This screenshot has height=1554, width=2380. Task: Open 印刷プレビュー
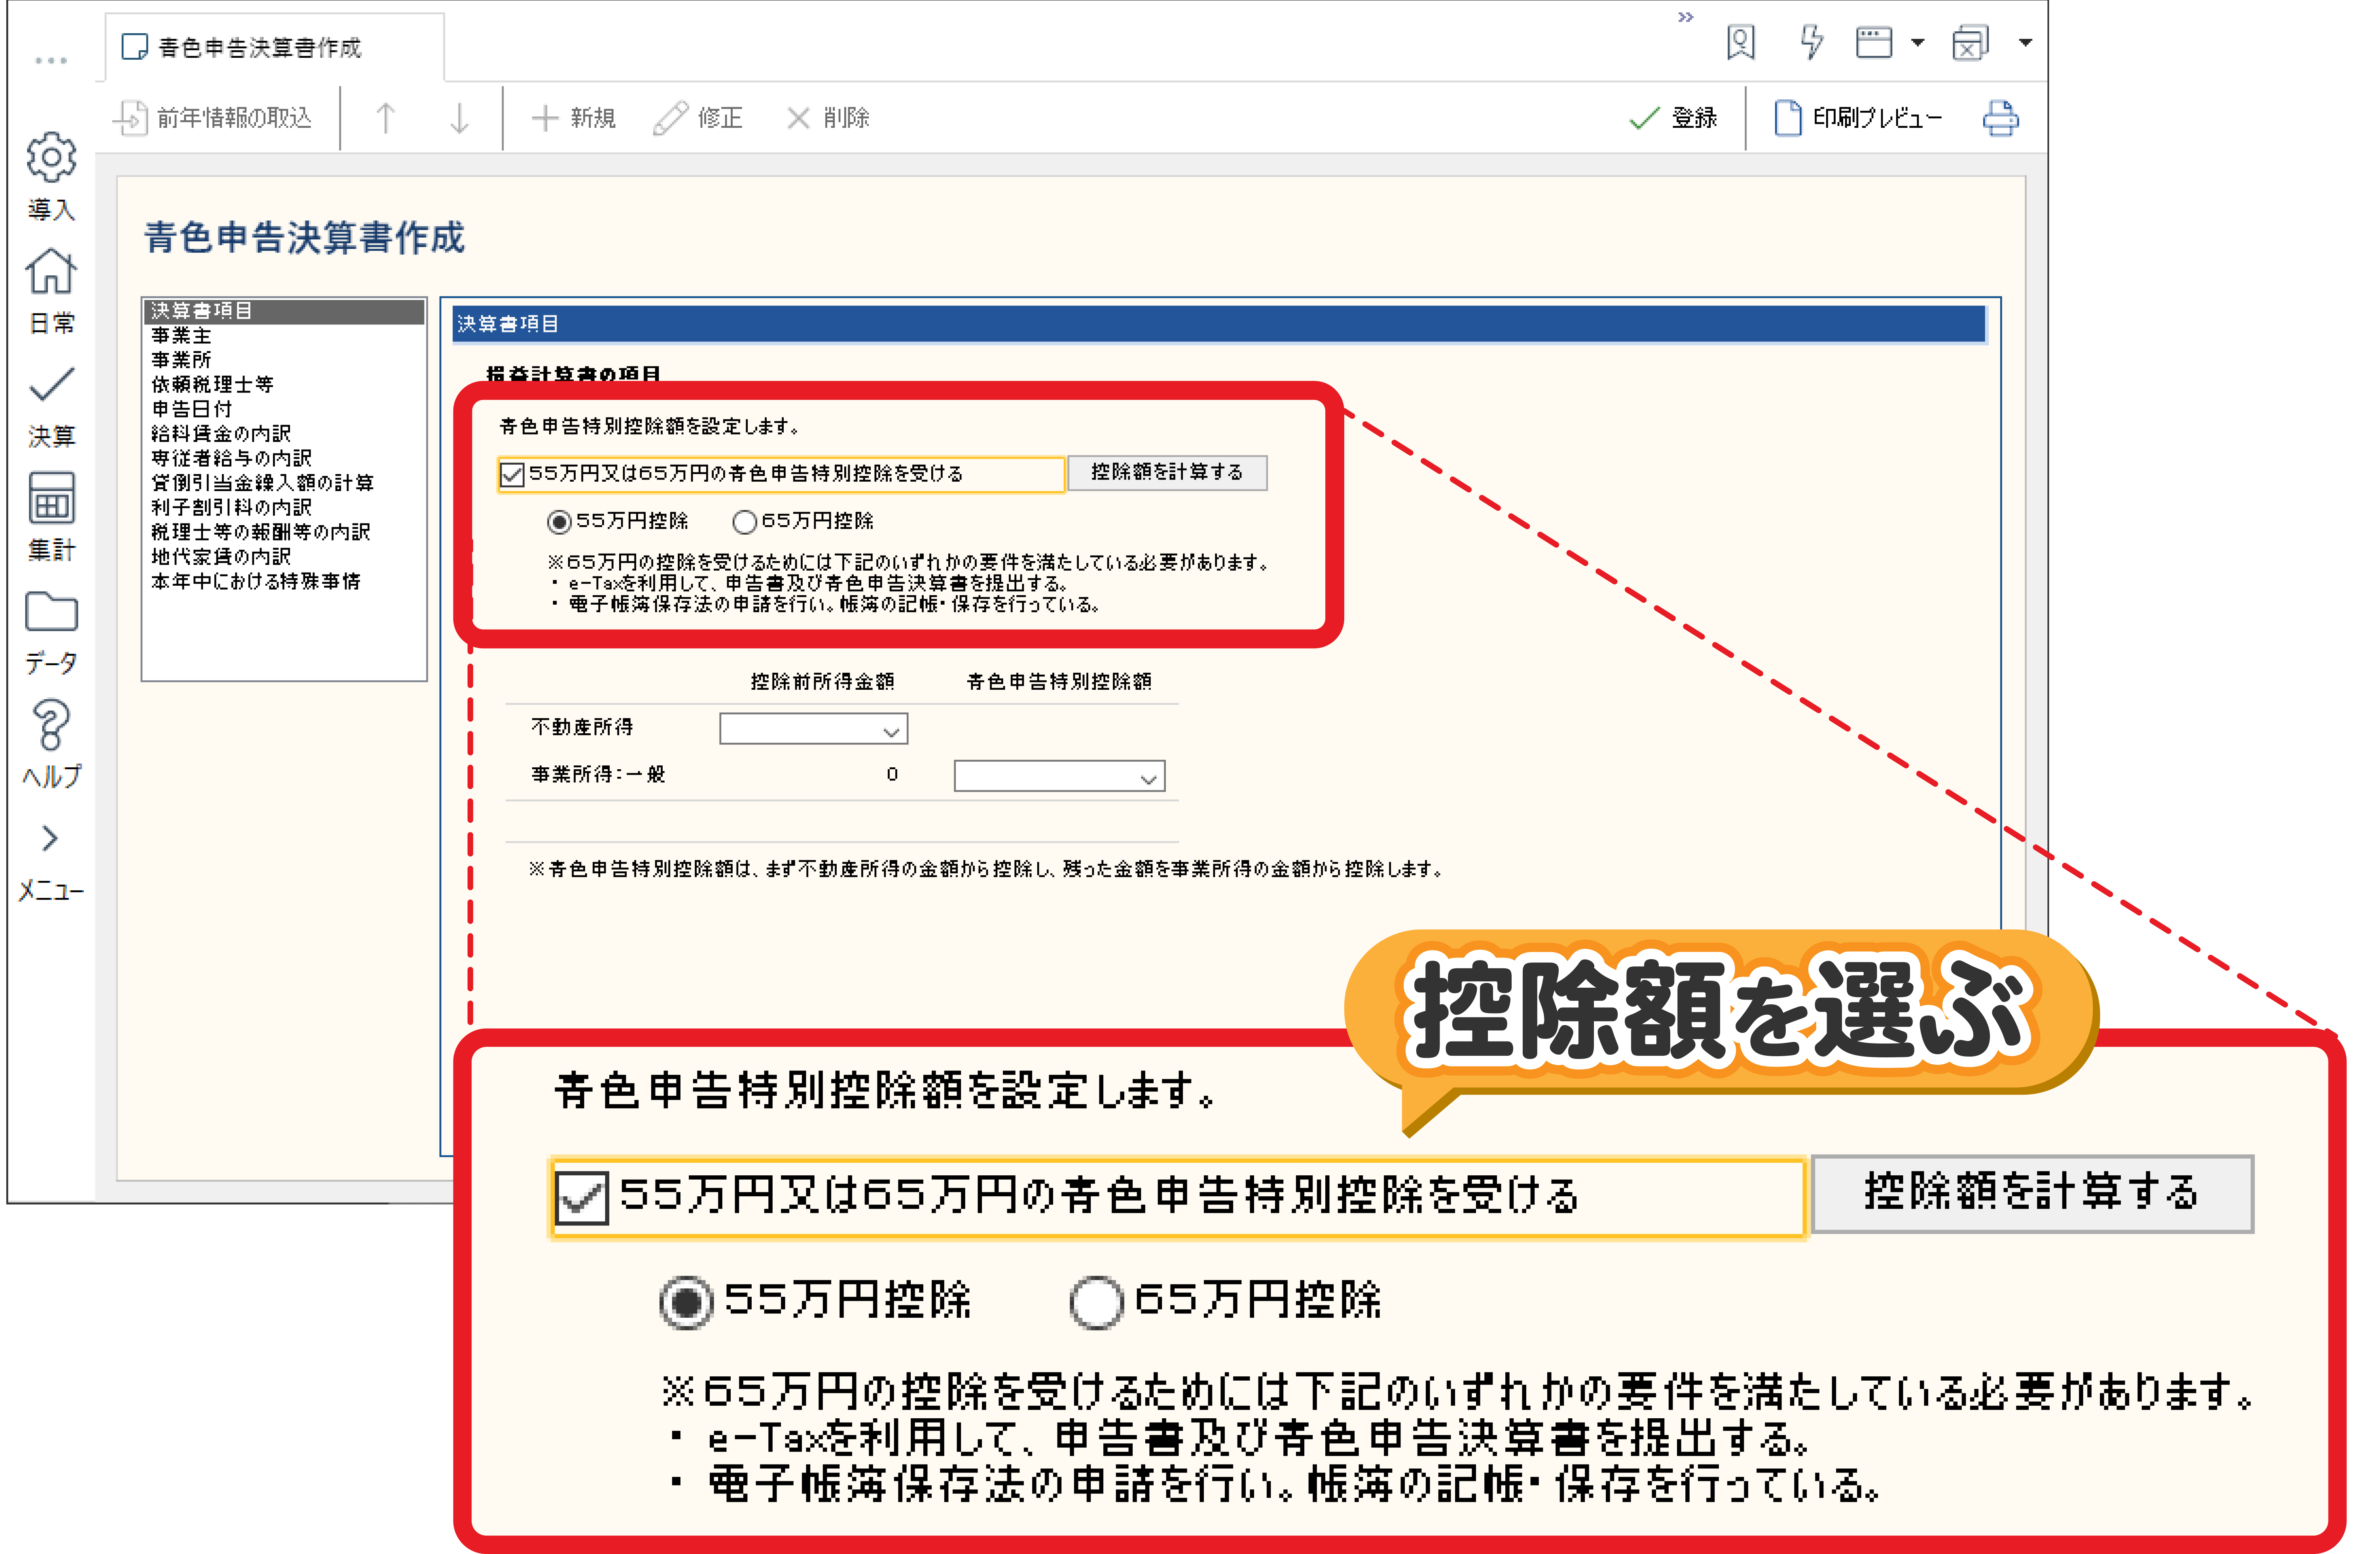click(x=1859, y=118)
